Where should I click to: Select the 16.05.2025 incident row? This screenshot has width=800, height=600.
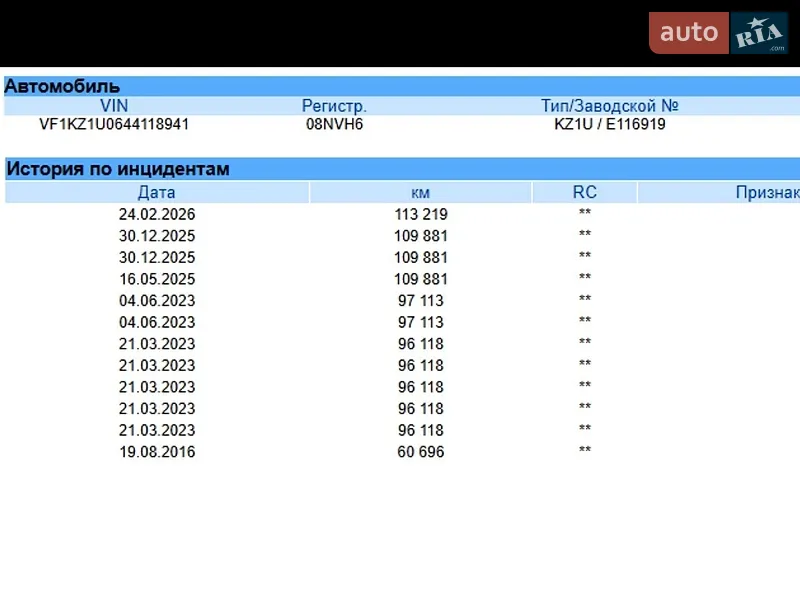tap(403, 279)
